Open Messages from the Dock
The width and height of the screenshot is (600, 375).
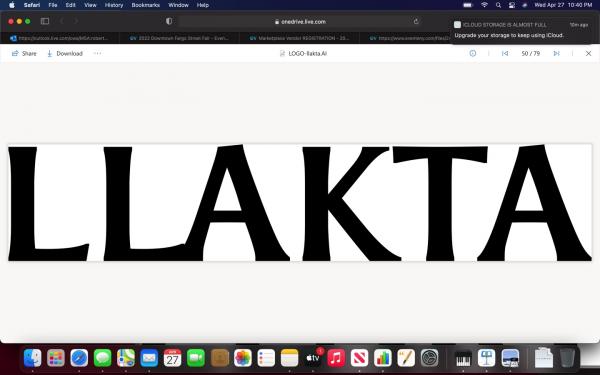point(103,359)
